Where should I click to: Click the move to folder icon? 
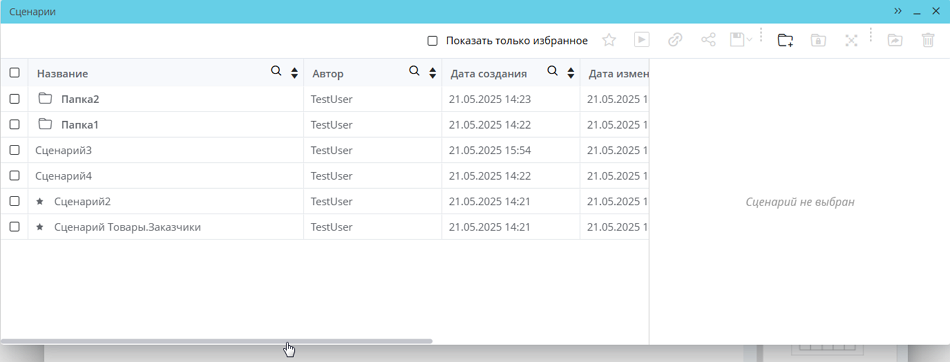(895, 40)
